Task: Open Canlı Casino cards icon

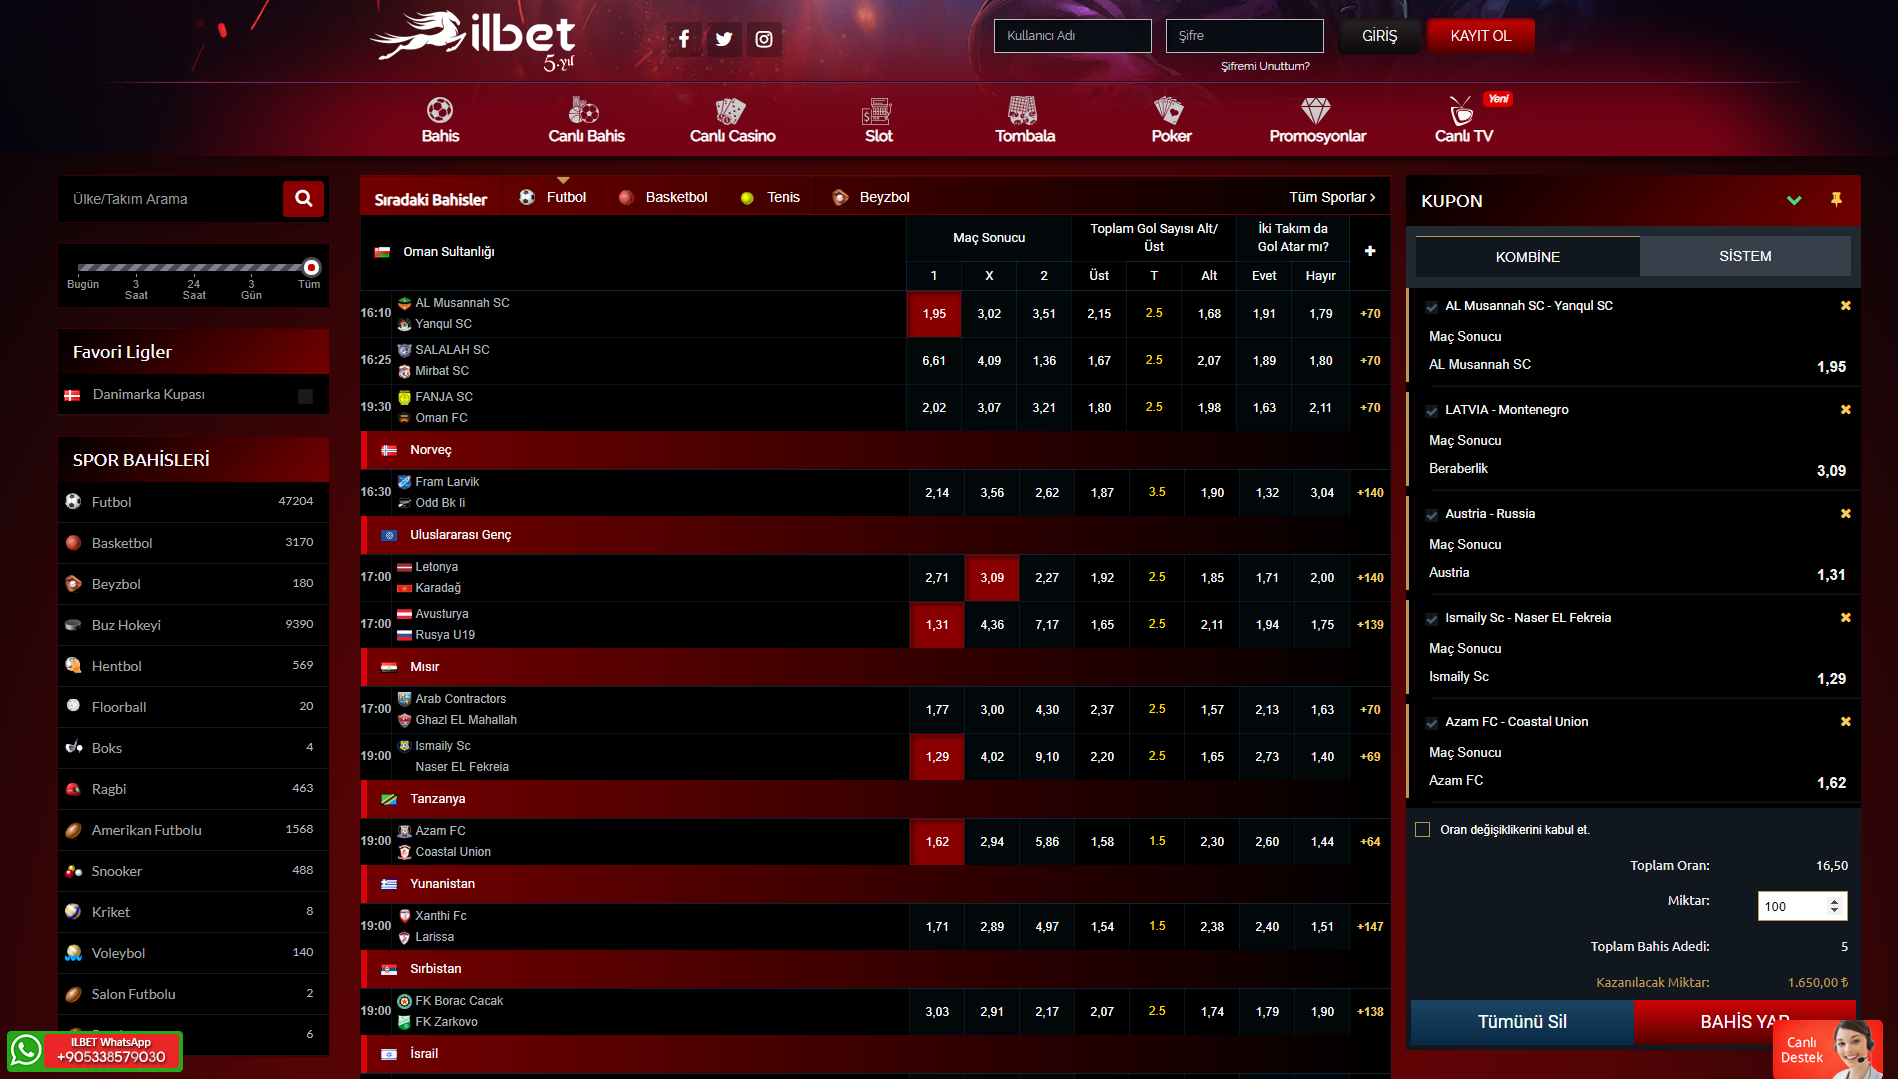Action: point(731,111)
